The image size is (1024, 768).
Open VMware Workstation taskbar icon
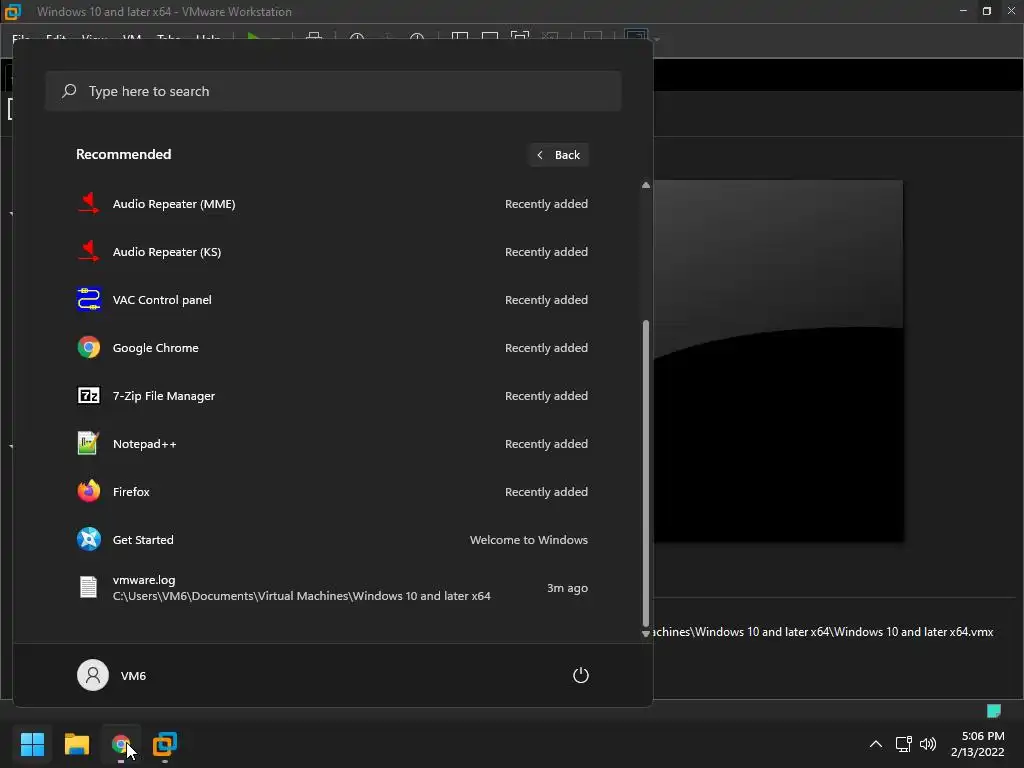coord(165,744)
